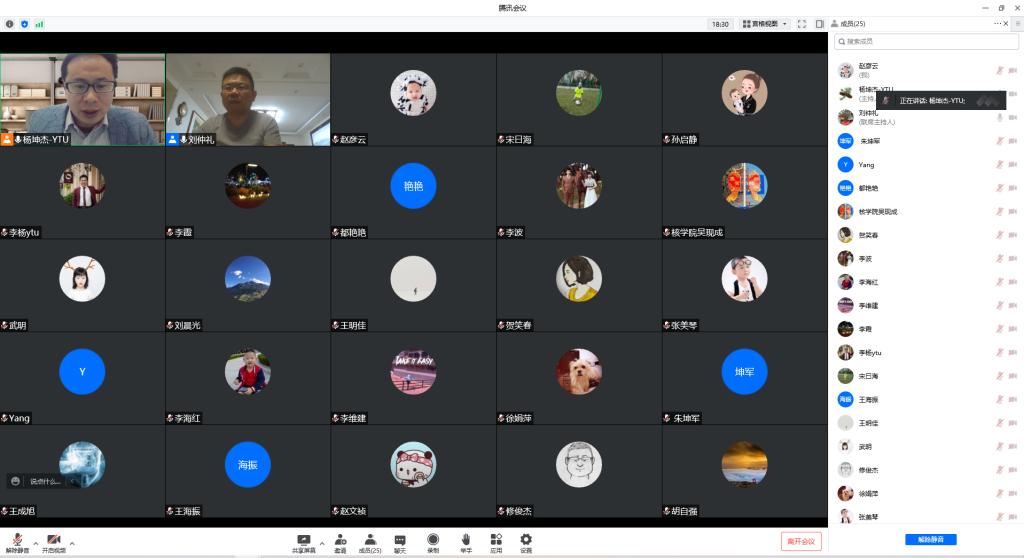Click the Record (录制) icon
The width and height of the screenshot is (1024, 558).
pos(432,540)
